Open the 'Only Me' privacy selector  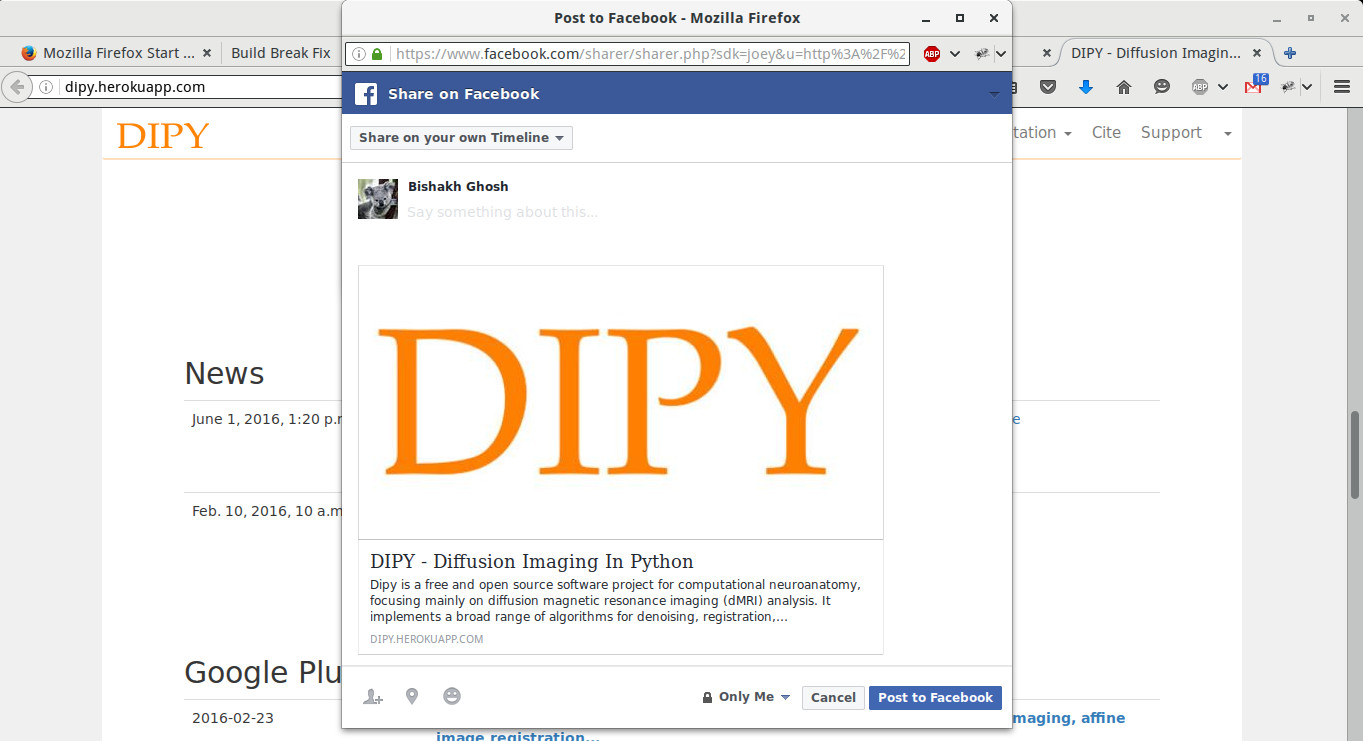[x=746, y=697]
